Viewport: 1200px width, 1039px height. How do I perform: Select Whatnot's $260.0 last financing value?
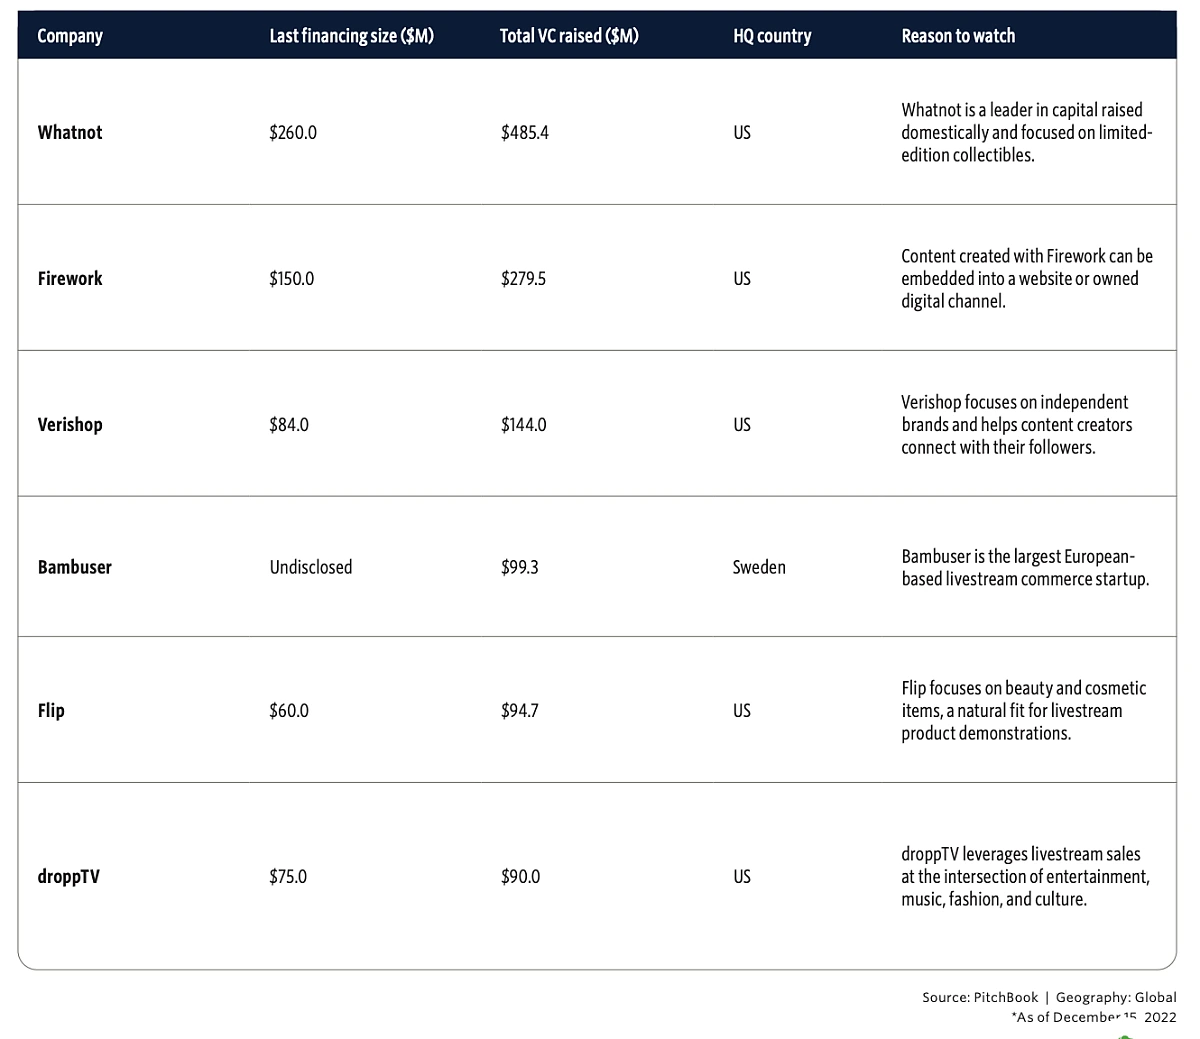click(x=293, y=132)
